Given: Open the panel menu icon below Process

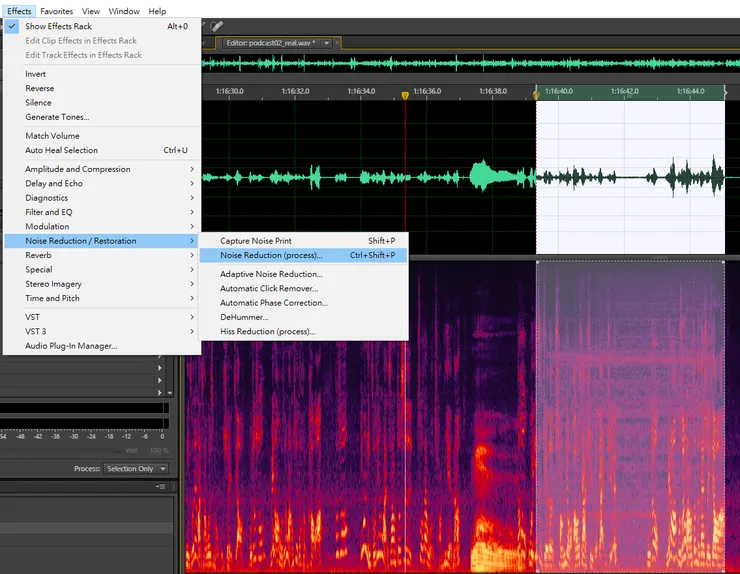Looking at the screenshot, I should click(x=163, y=486).
